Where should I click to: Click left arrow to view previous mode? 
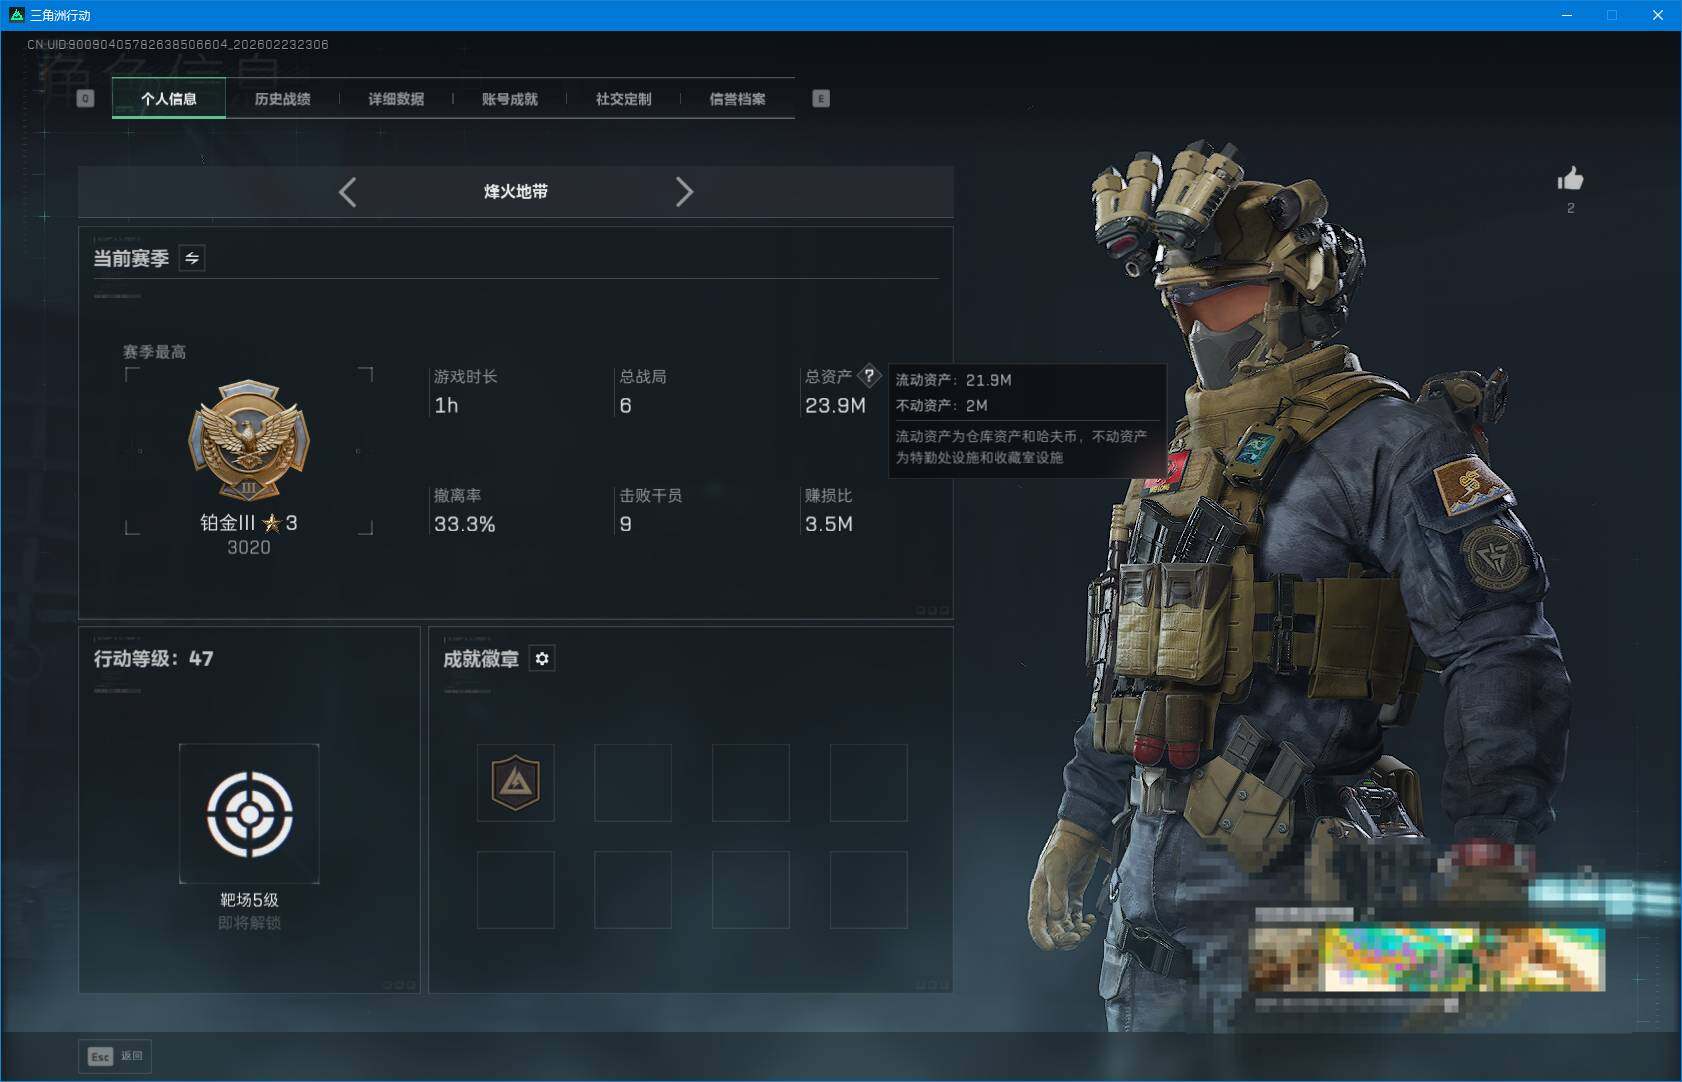point(348,191)
